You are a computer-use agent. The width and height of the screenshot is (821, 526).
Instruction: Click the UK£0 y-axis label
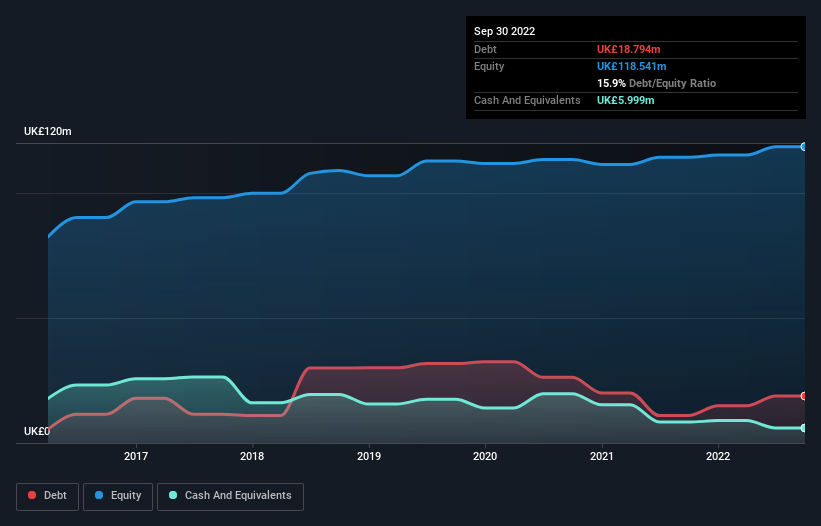37,431
